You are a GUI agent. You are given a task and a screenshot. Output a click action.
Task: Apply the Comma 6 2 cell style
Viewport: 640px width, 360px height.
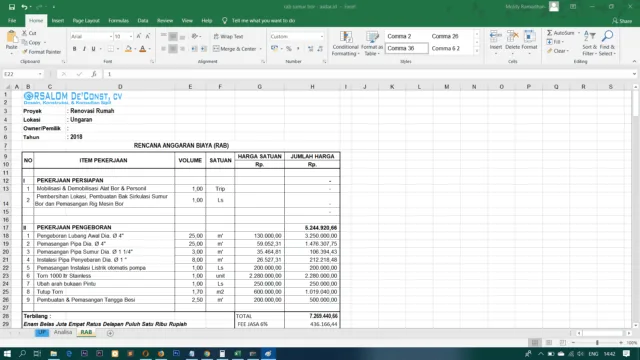(x=451, y=48)
